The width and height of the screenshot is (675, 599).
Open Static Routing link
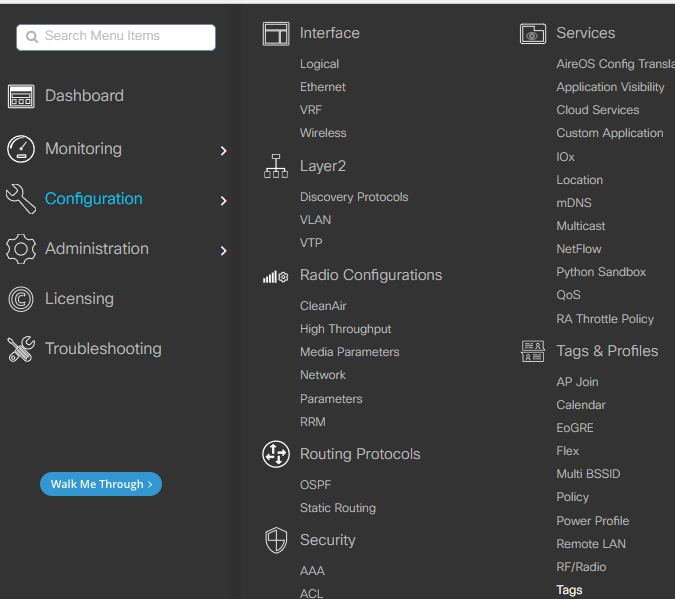338,508
